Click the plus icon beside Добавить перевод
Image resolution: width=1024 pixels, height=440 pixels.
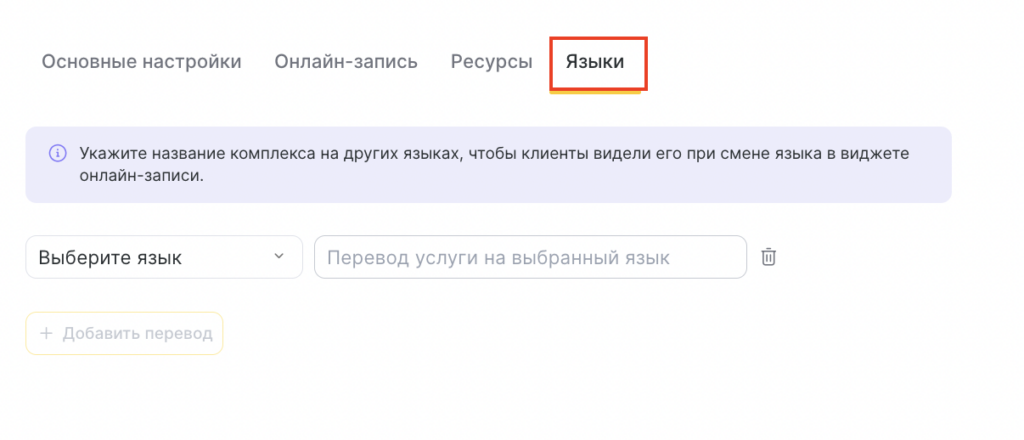point(45,334)
